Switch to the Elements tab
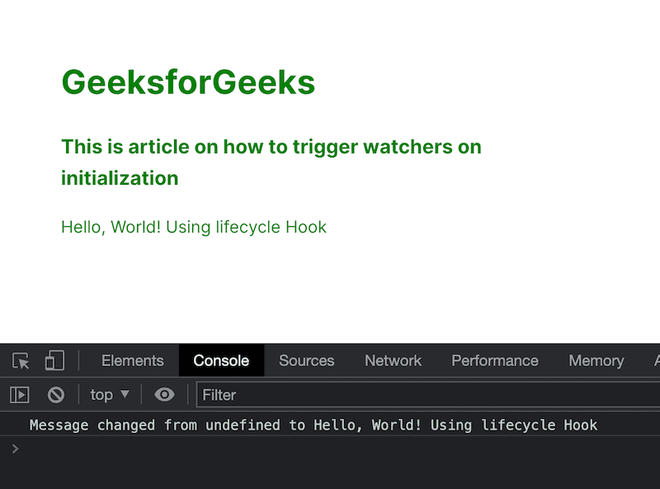The width and height of the screenshot is (660, 489). [x=132, y=361]
